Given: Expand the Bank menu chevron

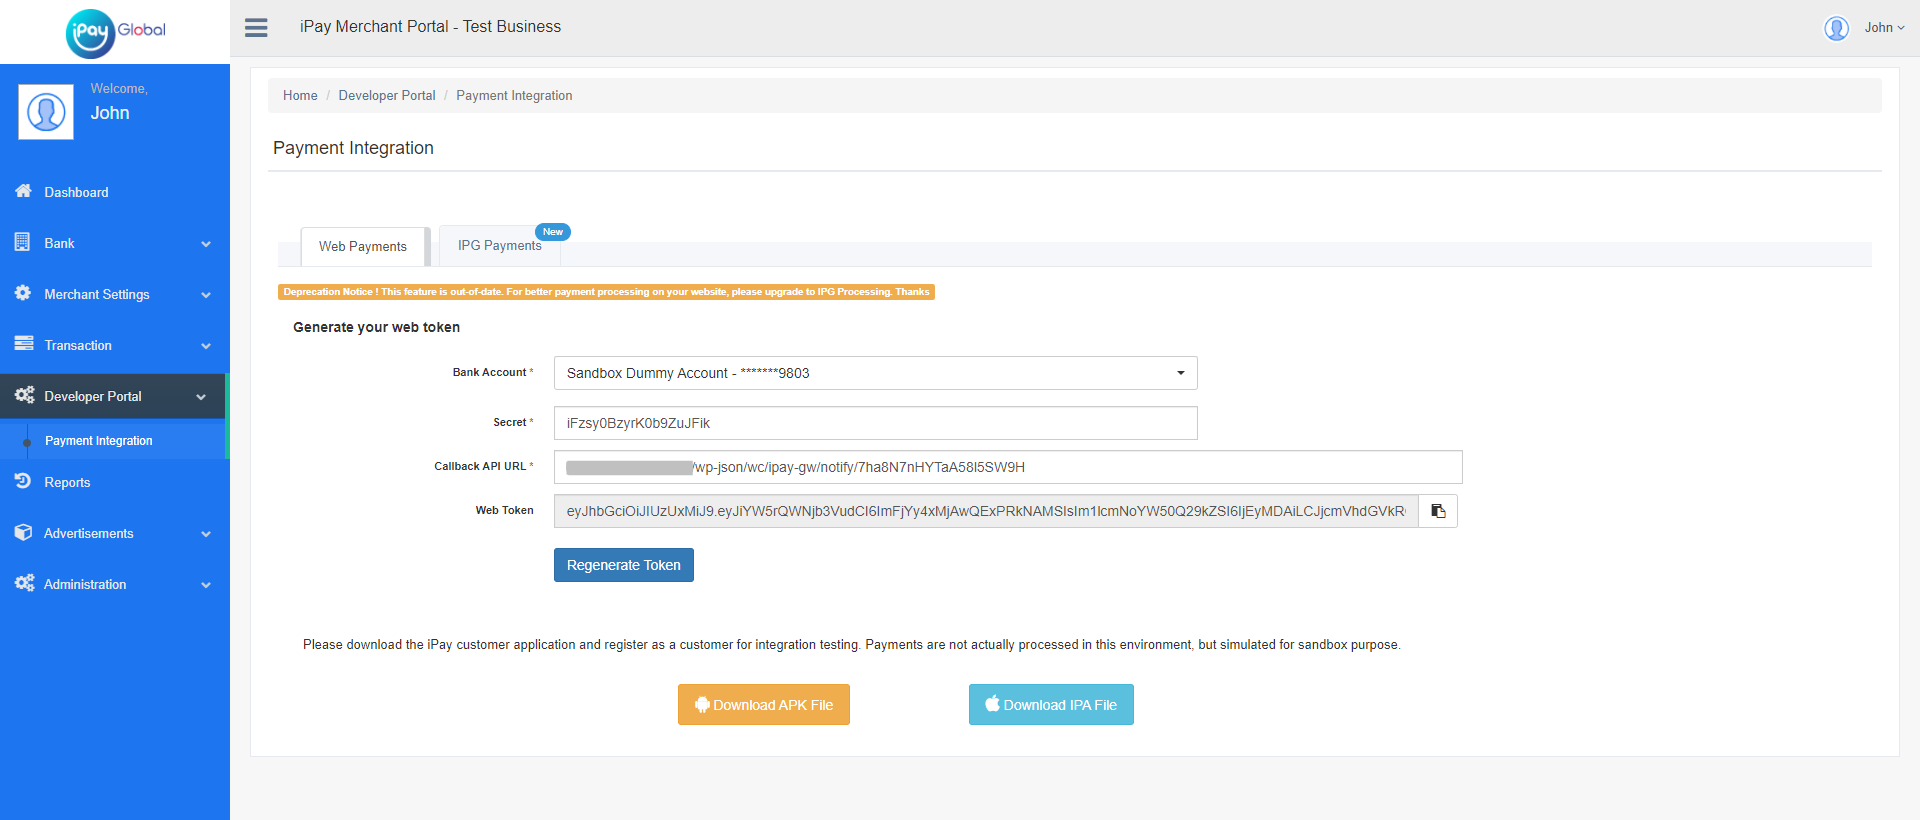Looking at the screenshot, I should pos(206,244).
